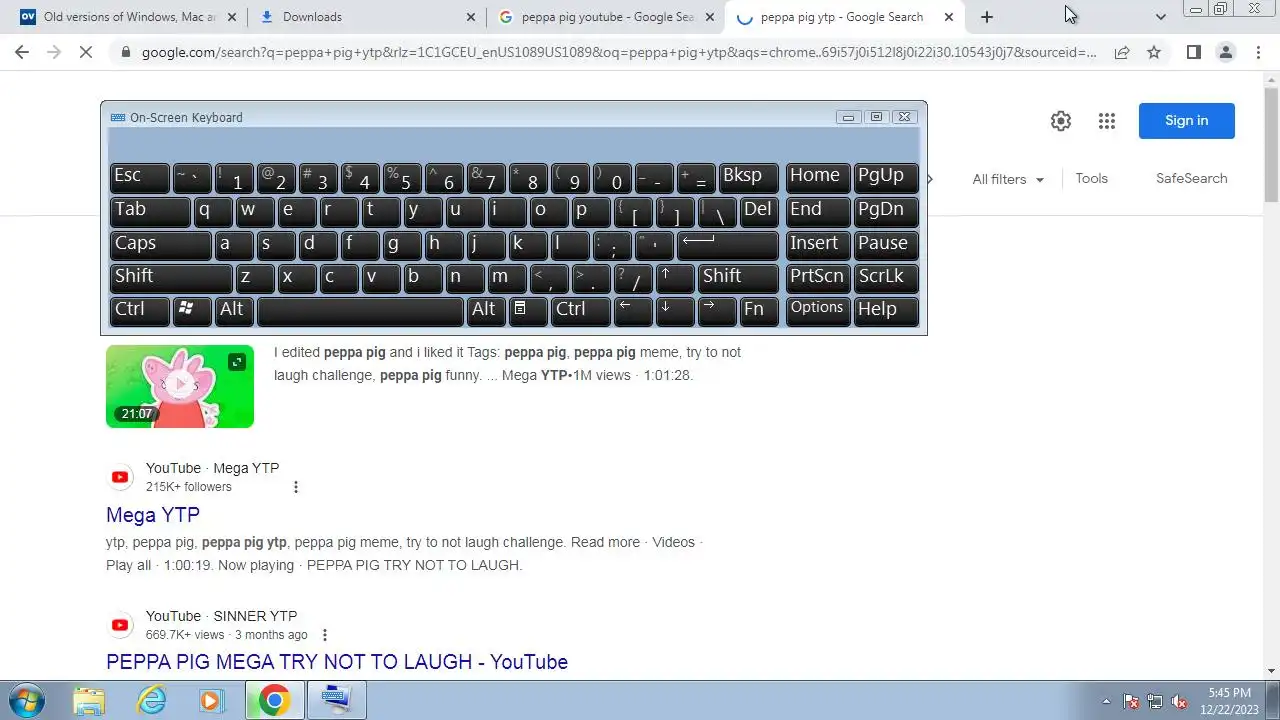The image size is (1280, 720).
Task: Switch to Chrome in the taskbar
Action: (274, 700)
